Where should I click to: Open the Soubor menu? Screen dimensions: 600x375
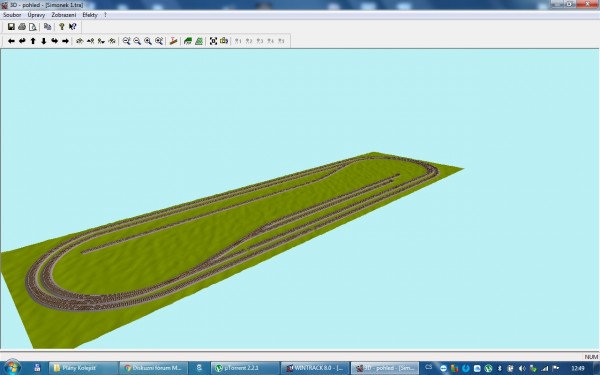click(x=12, y=15)
